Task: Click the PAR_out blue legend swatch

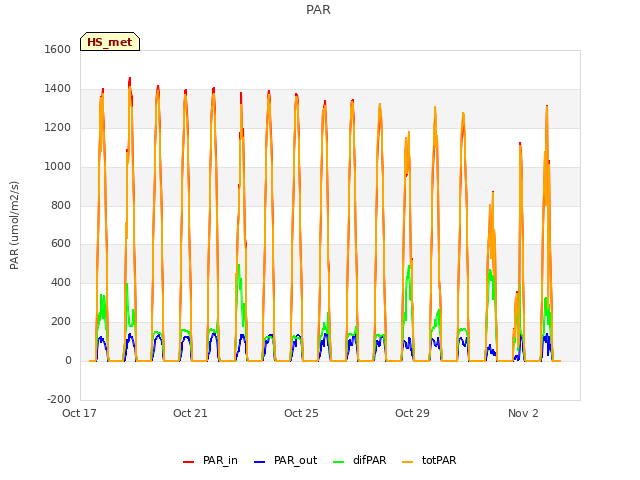Action: click(x=259, y=461)
